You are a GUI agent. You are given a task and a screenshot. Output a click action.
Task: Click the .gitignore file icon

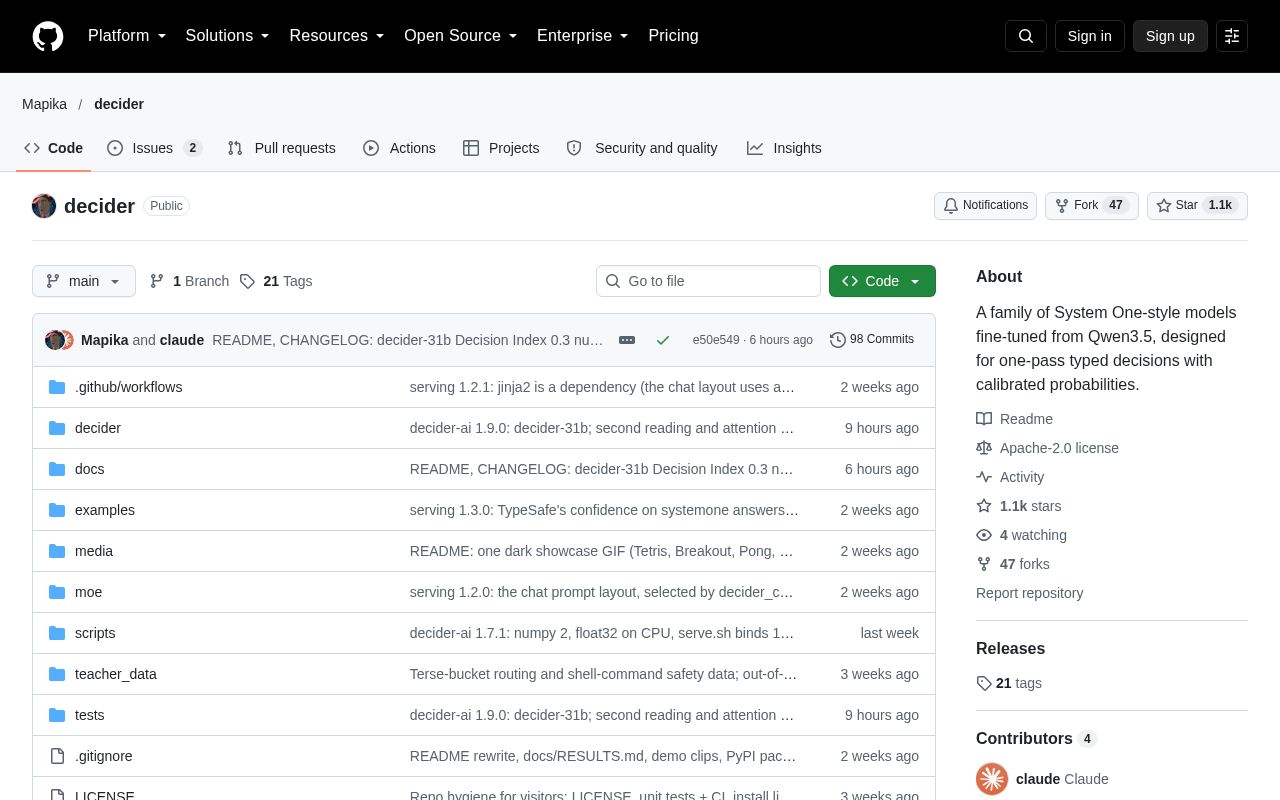(57, 756)
